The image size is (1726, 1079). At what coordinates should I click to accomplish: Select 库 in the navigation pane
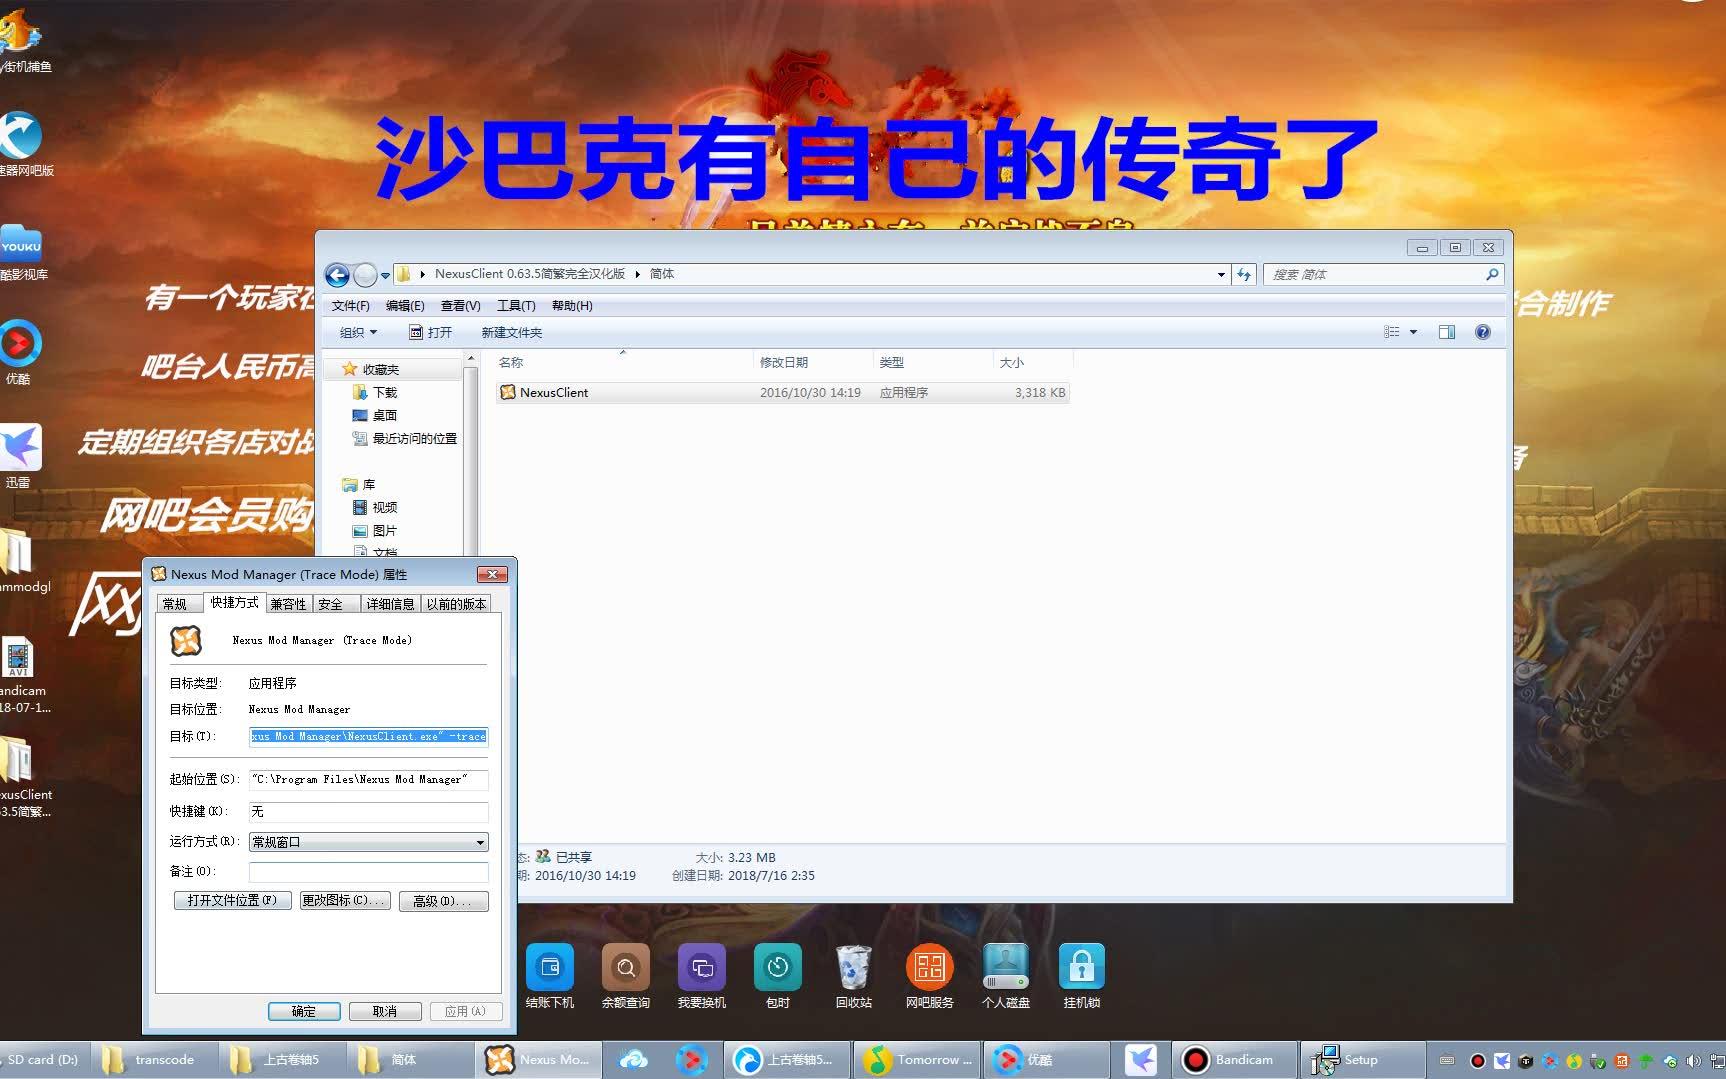point(359,484)
